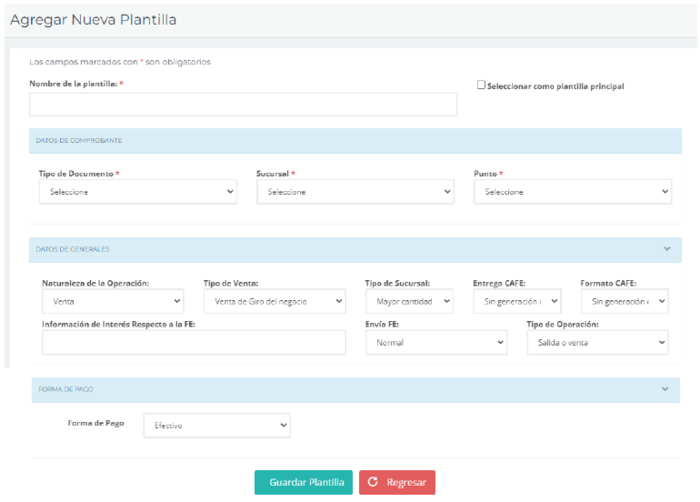Focus the Información de Interés text field
This screenshot has height=502, width=700.
pyautogui.click(x=194, y=343)
